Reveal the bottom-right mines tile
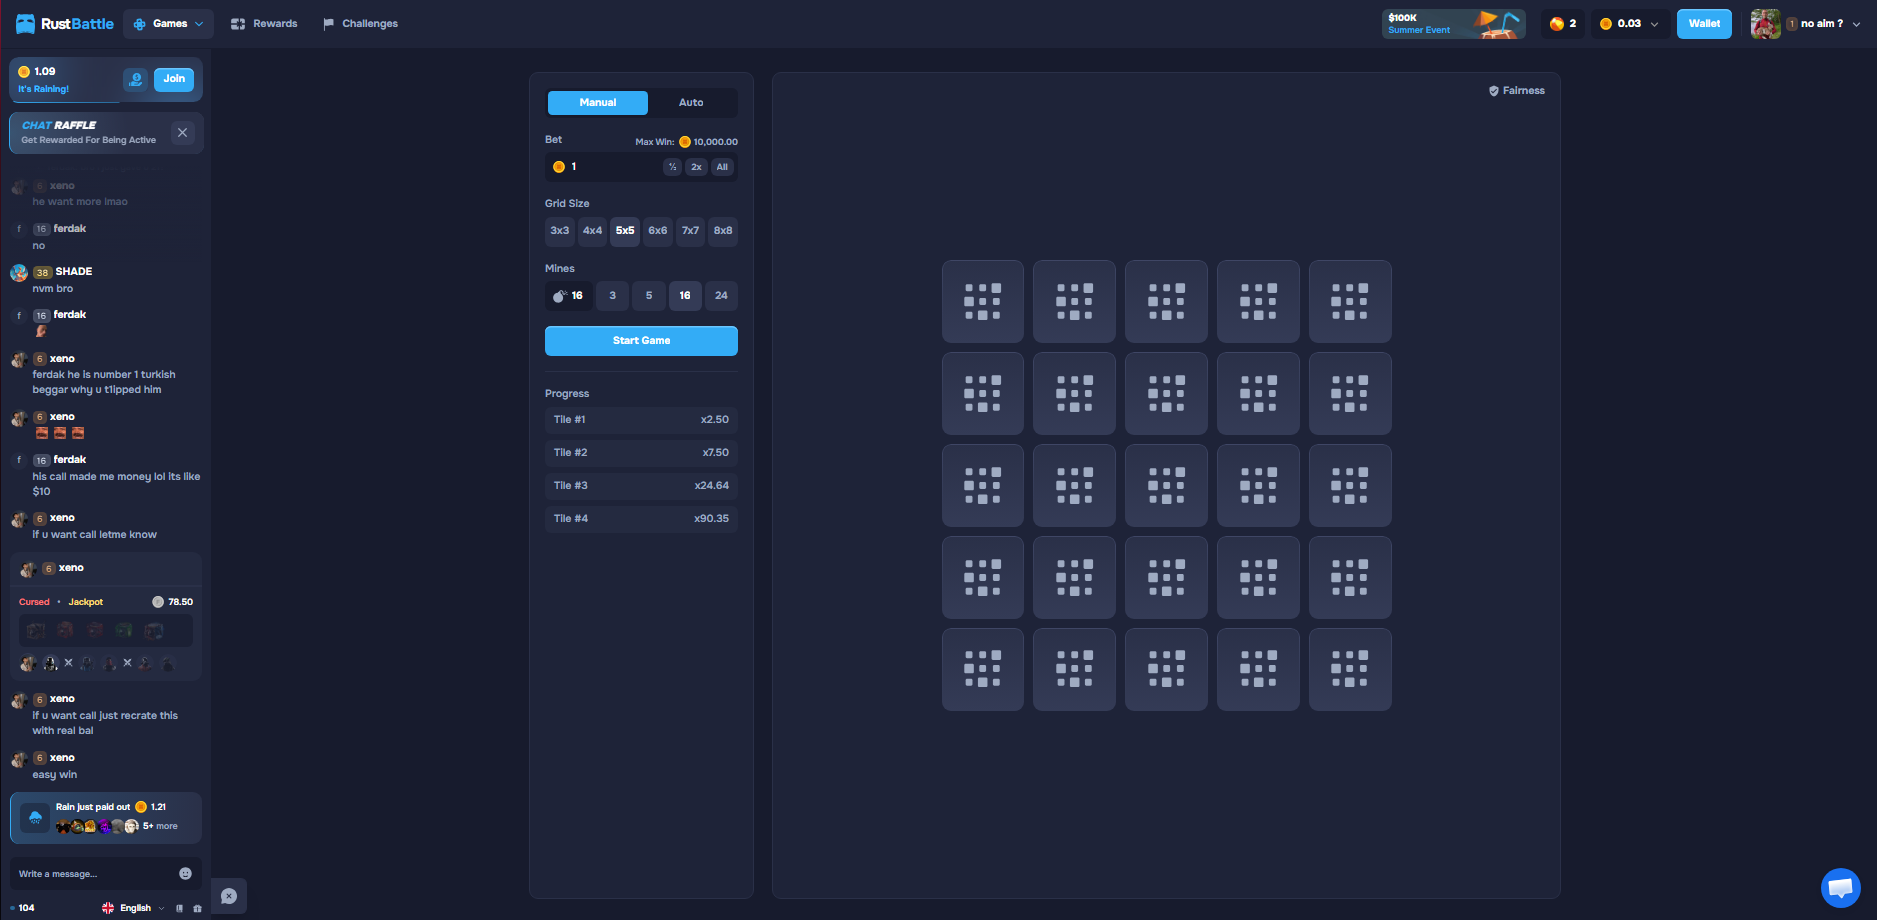The image size is (1877, 920). (1350, 670)
